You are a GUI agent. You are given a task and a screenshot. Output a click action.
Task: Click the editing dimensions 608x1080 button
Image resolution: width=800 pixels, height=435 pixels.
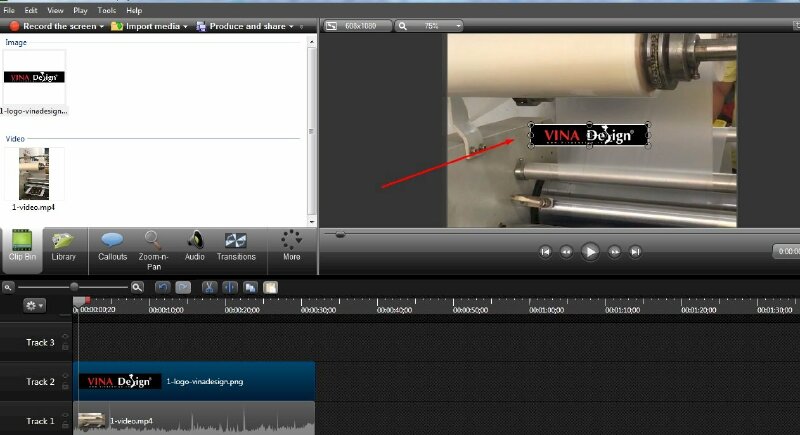click(x=356, y=25)
